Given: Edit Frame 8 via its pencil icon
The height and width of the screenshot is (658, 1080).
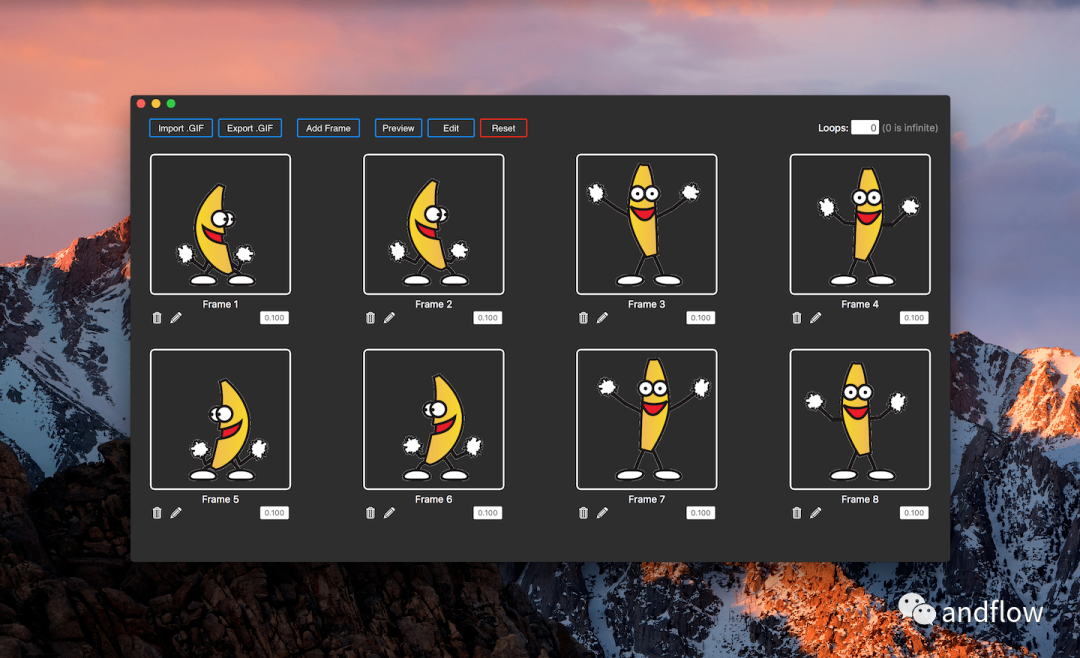Looking at the screenshot, I should pos(816,512).
